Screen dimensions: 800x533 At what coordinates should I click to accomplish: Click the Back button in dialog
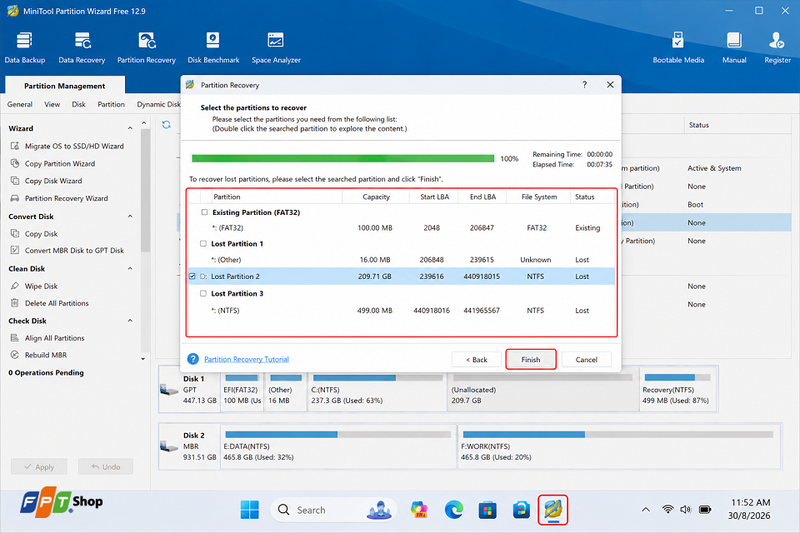point(477,360)
